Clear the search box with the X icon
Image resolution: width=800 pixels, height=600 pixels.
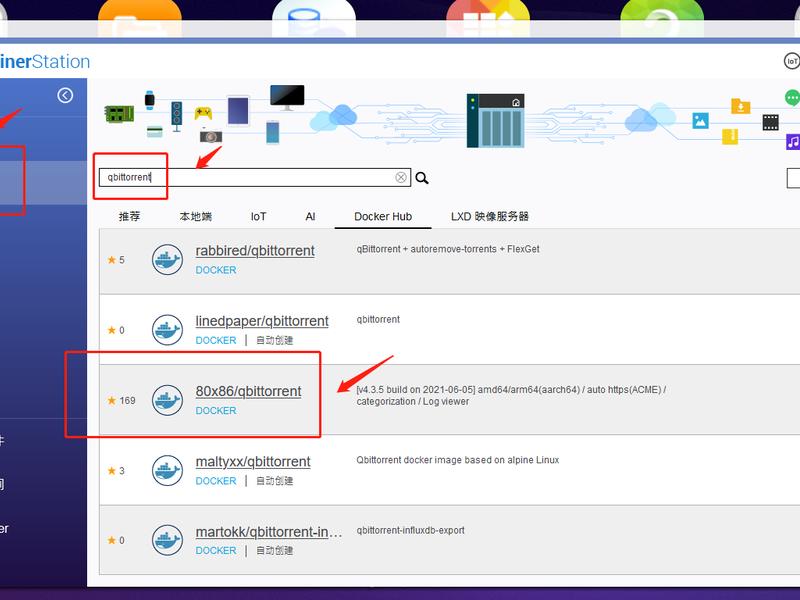coord(401,177)
